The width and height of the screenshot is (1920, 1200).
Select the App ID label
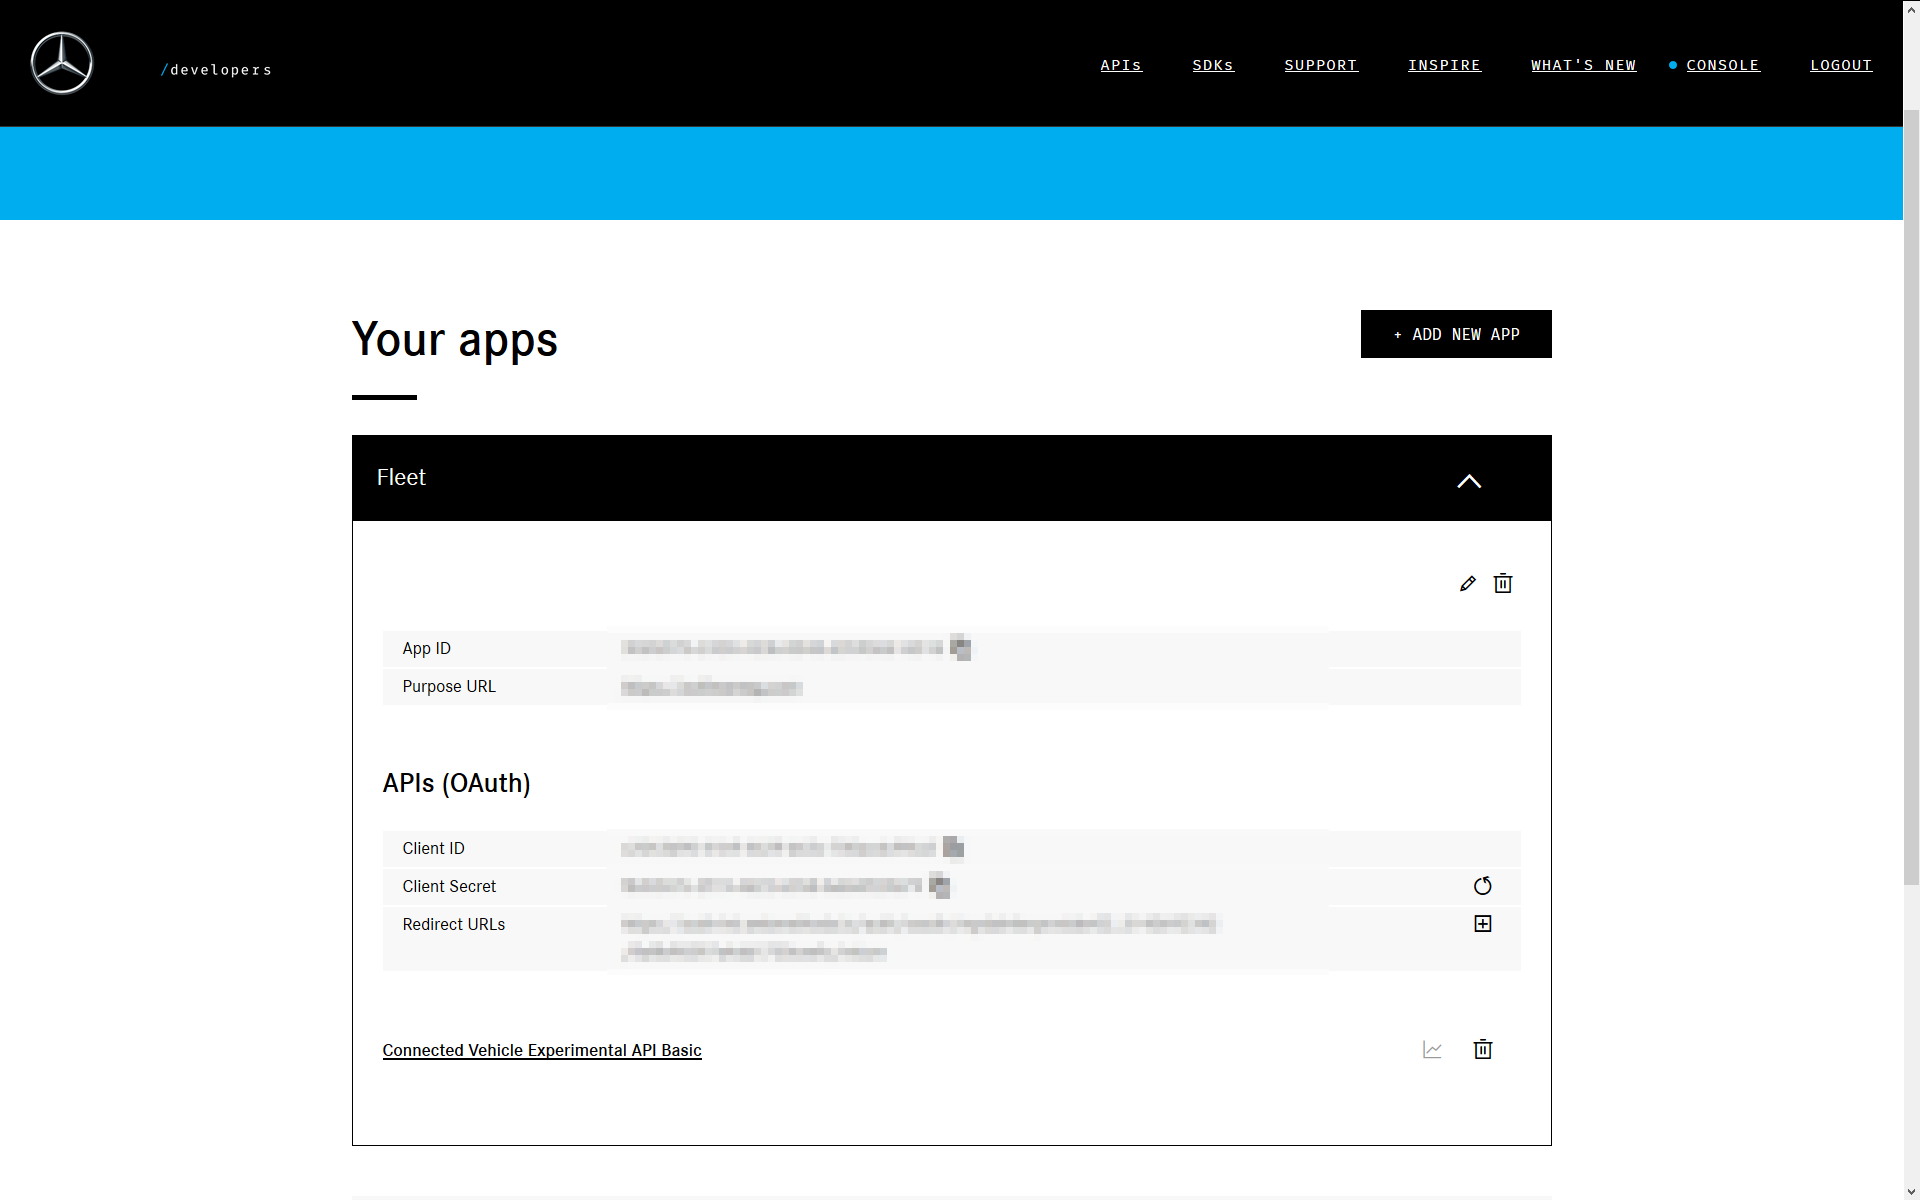tap(426, 648)
